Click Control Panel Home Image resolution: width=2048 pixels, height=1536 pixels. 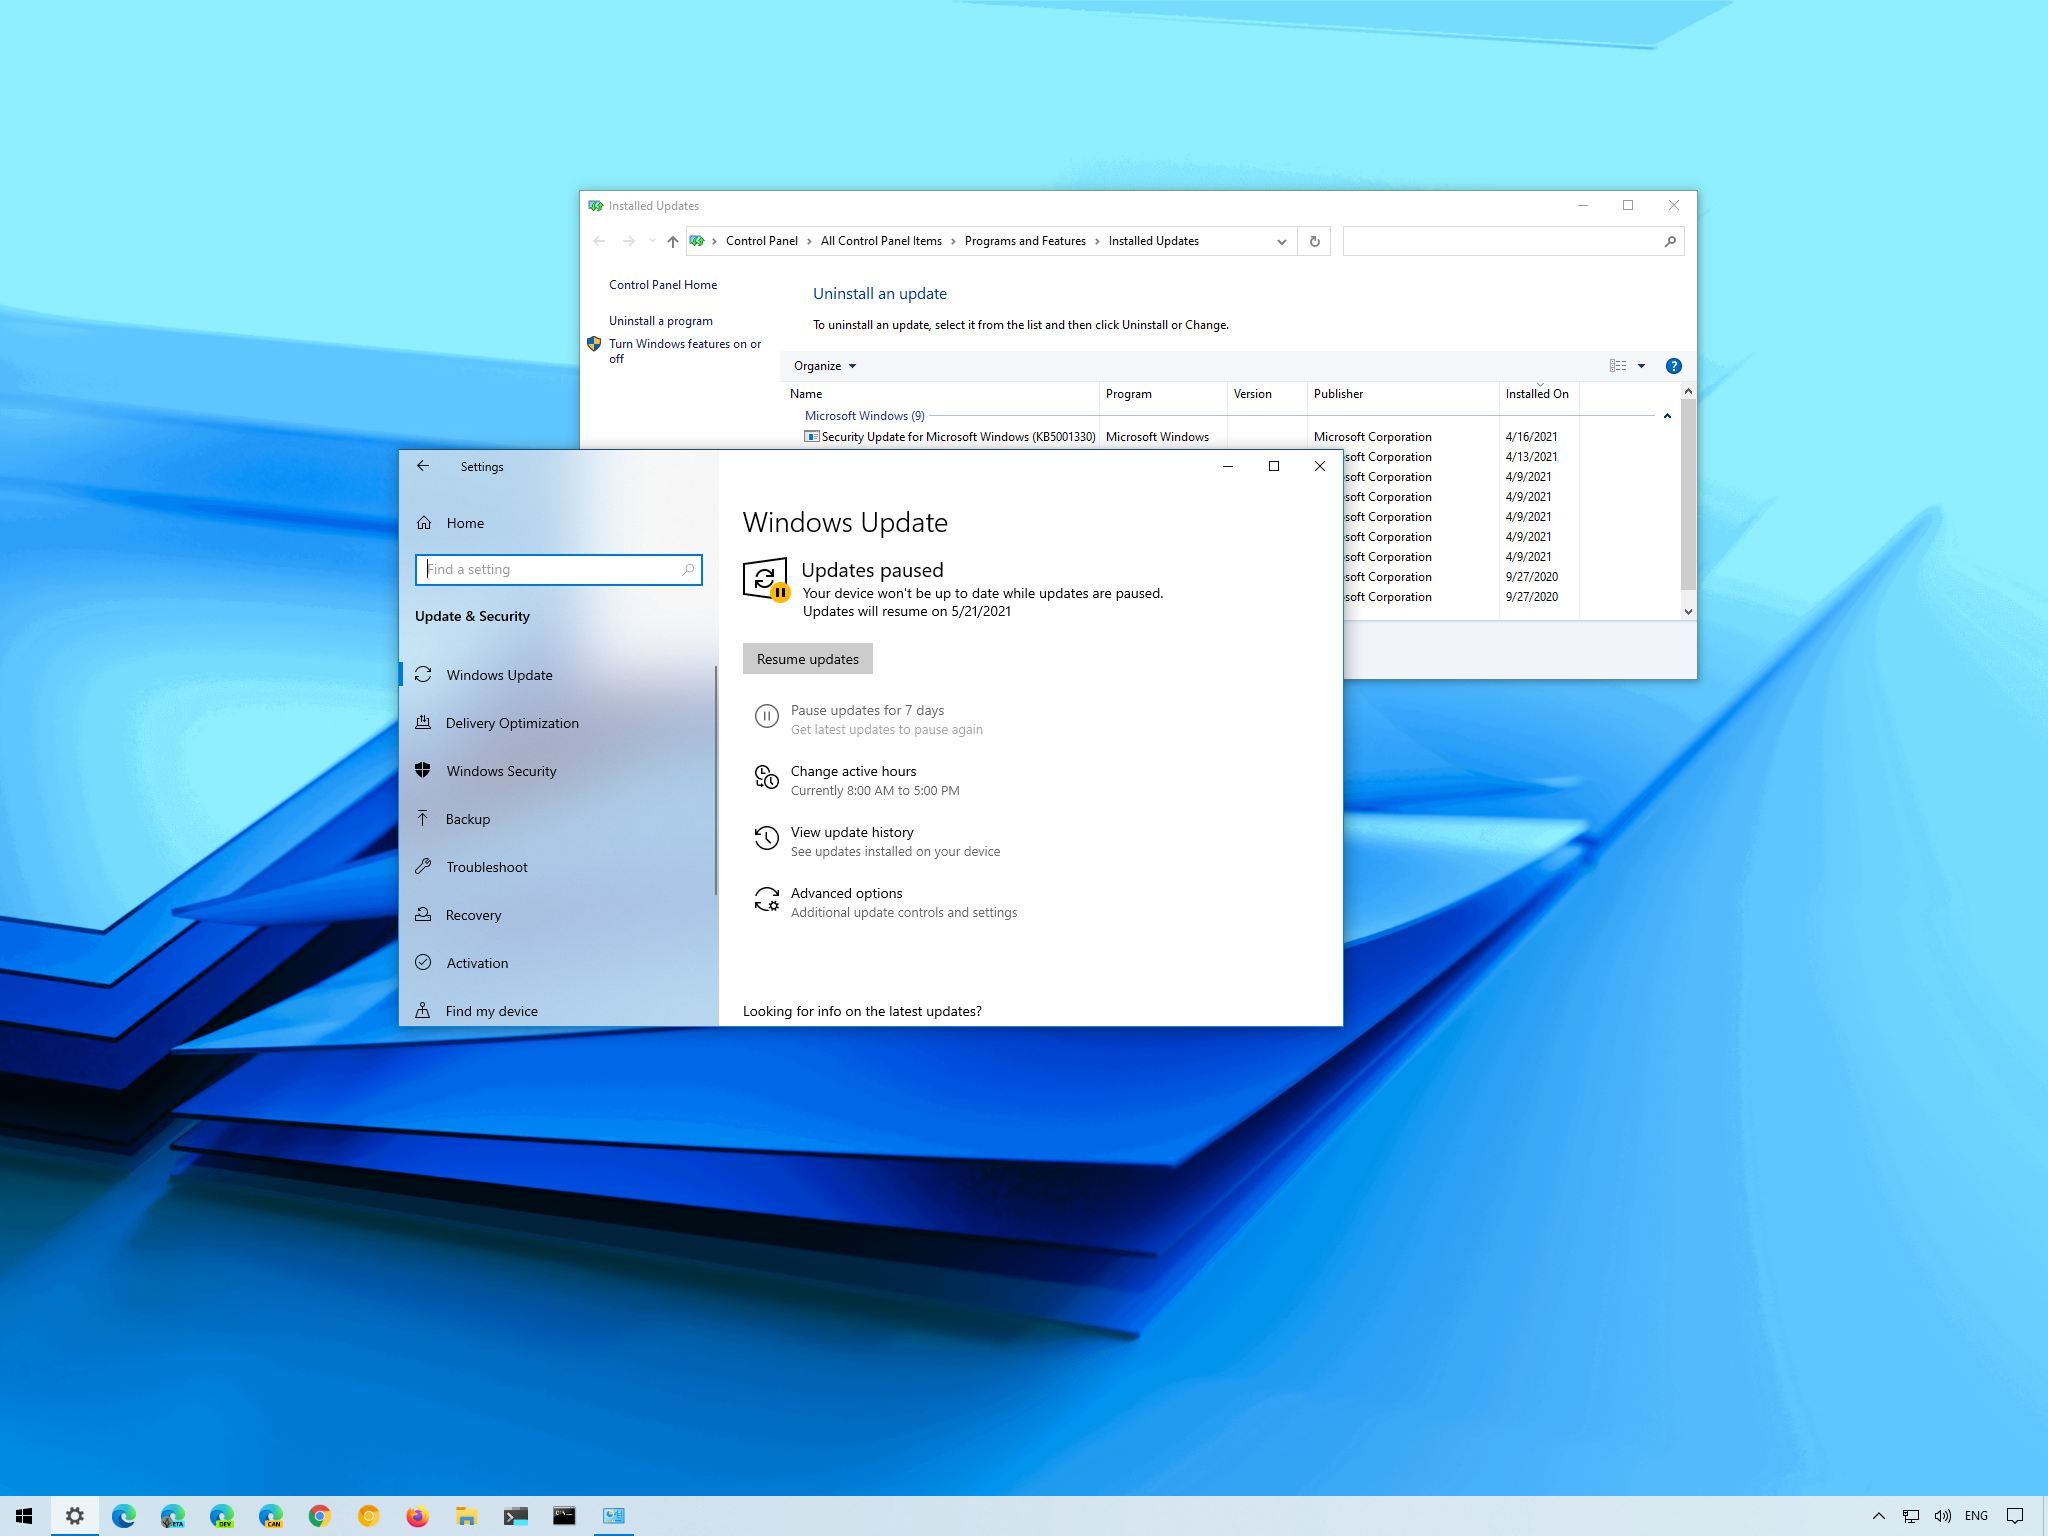pos(663,285)
